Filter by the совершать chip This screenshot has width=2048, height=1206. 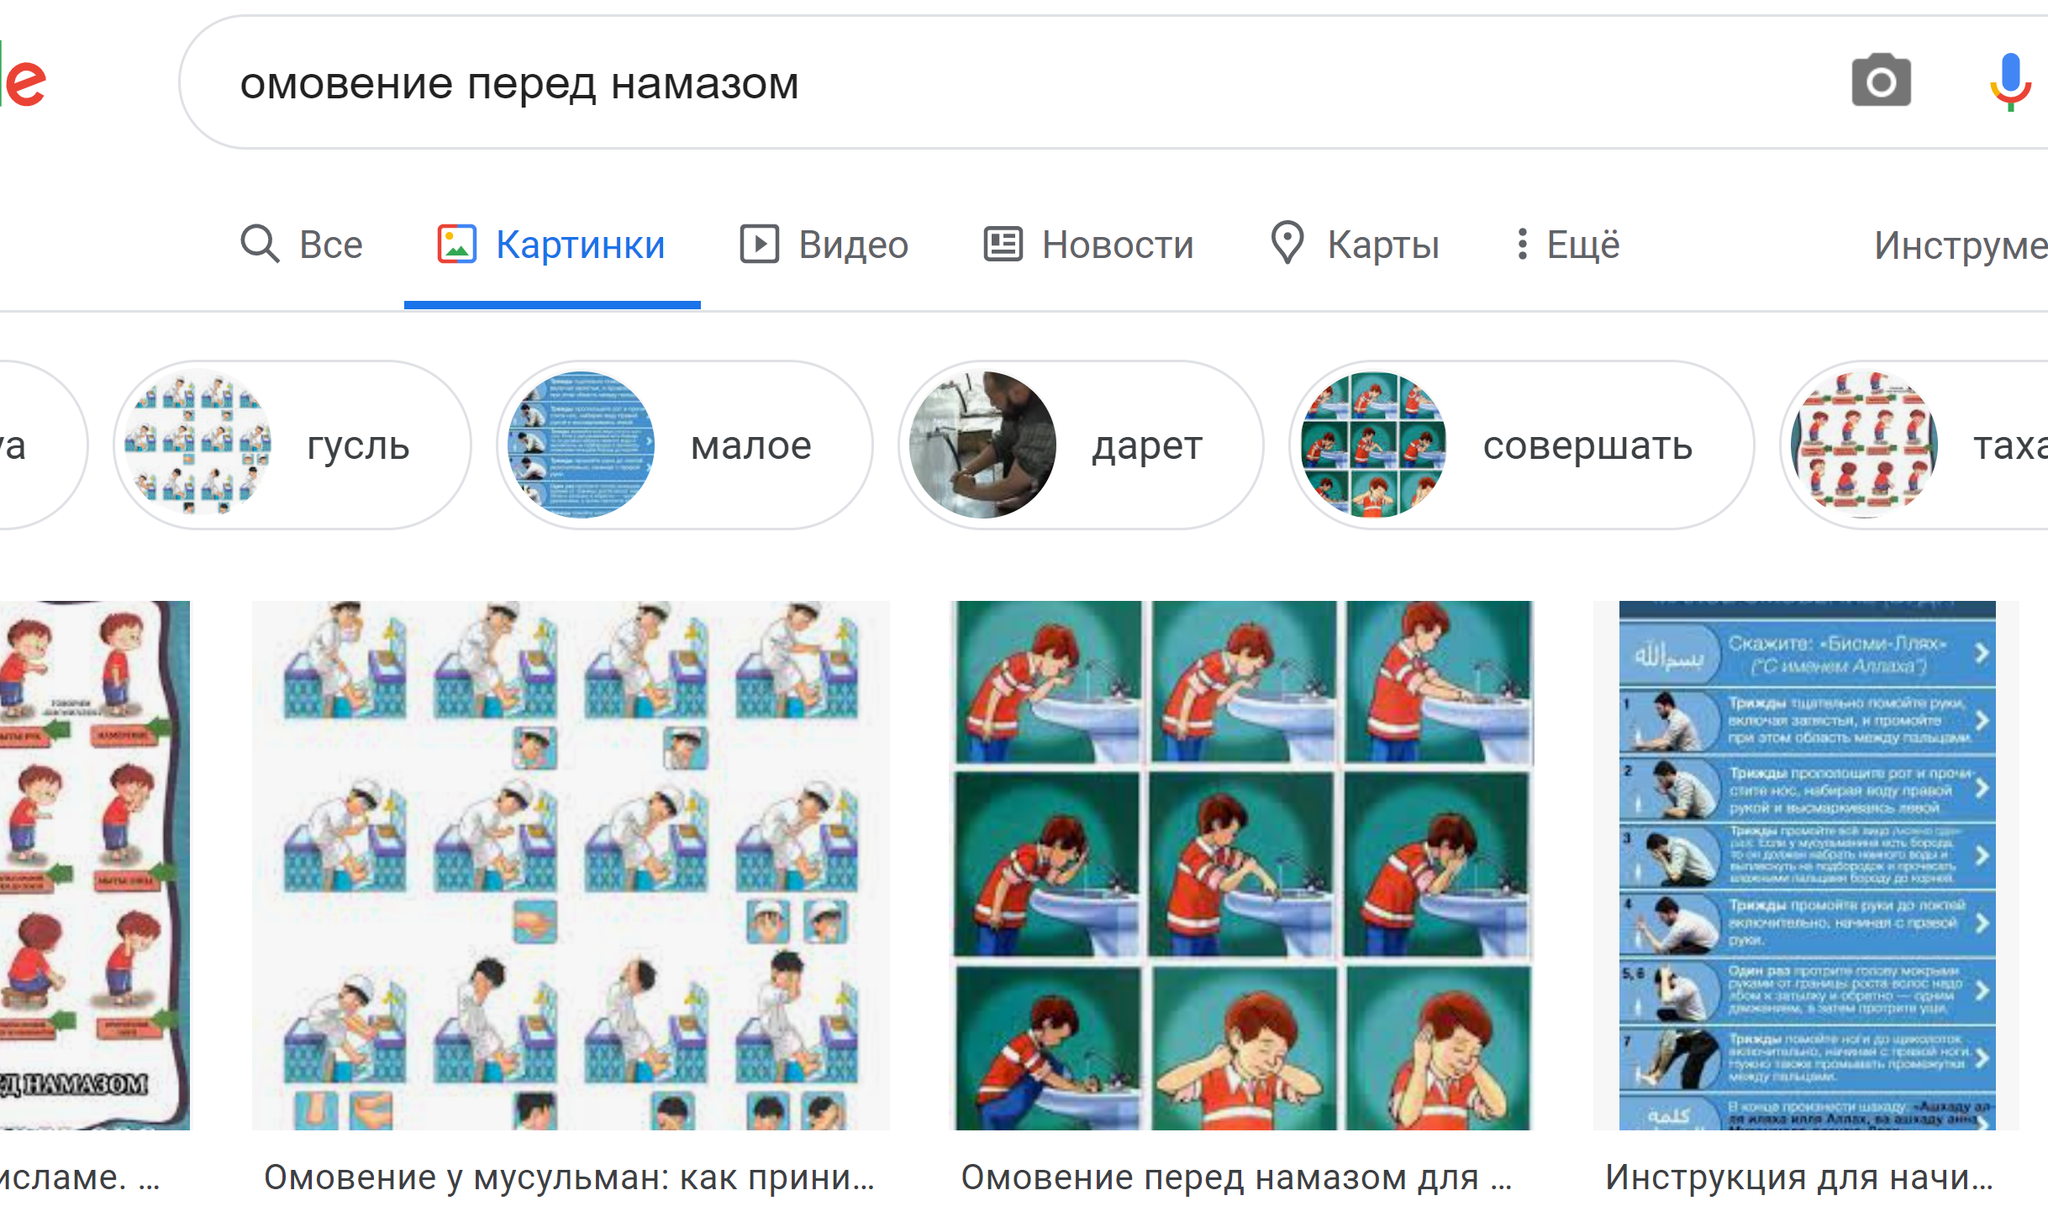(1521, 445)
